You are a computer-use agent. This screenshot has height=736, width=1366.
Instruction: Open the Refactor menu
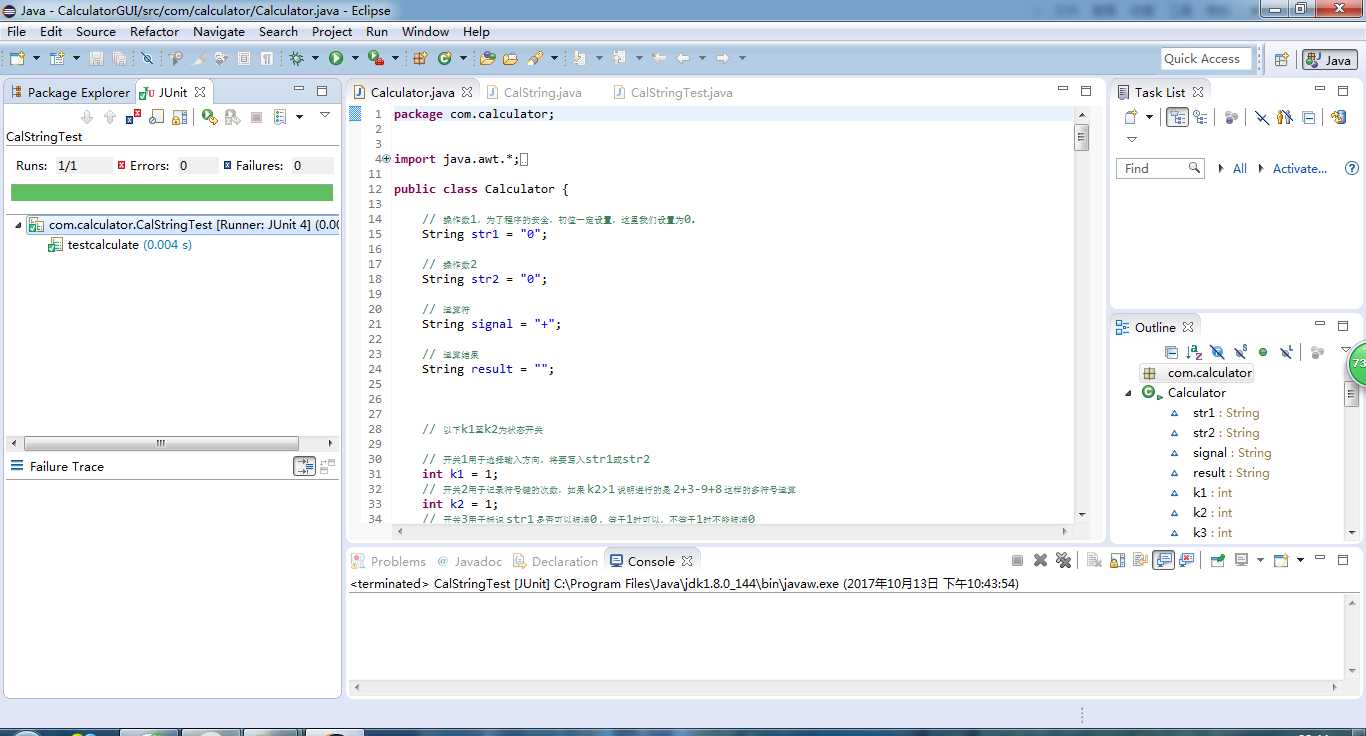point(154,31)
